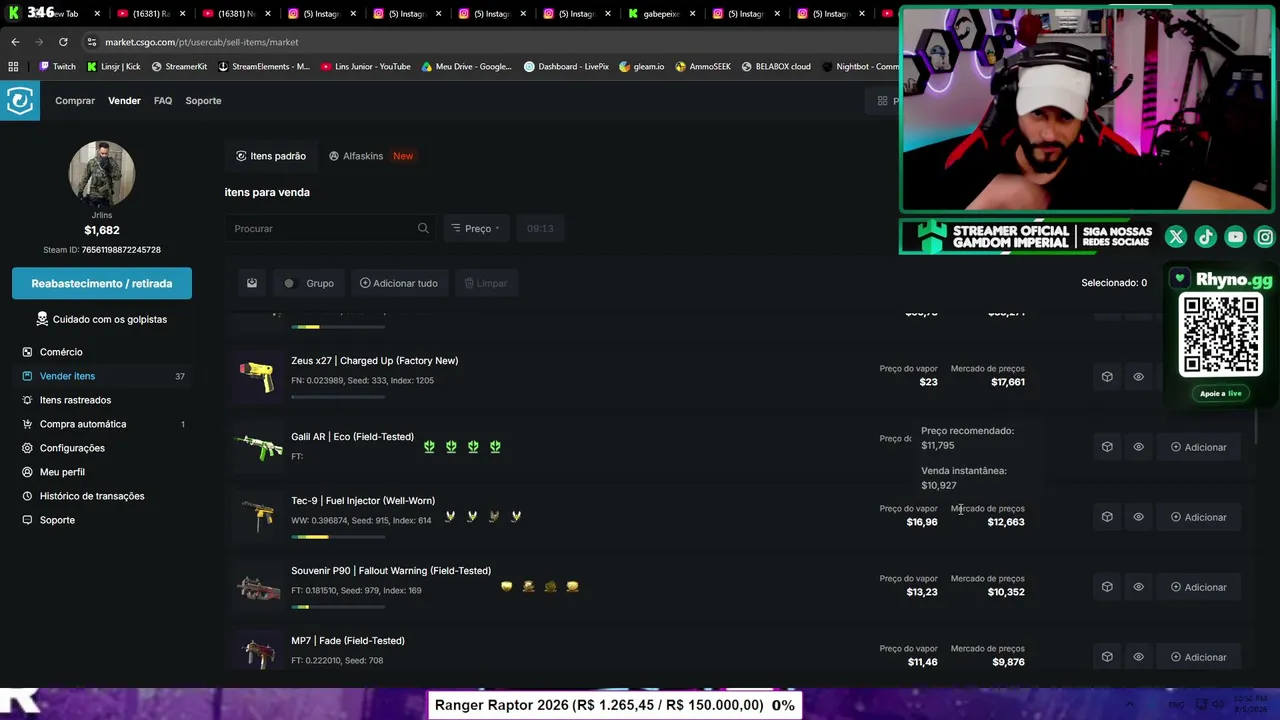1280x720 pixels.
Task: Click the Compra automática sidebar icon
Action: pyautogui.click(x=27, y=424)
